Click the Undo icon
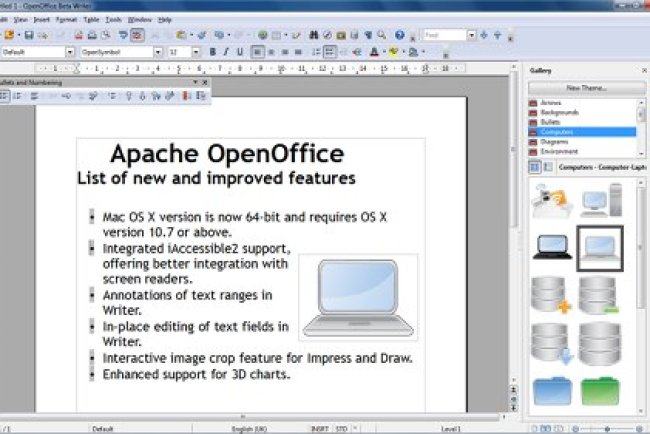 [x=219, y=35]
